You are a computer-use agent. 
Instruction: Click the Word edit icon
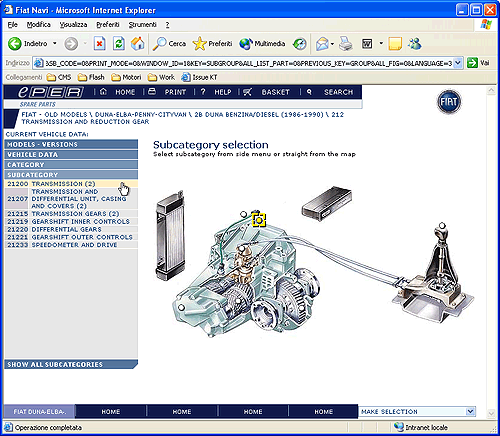tap(367, 44)
